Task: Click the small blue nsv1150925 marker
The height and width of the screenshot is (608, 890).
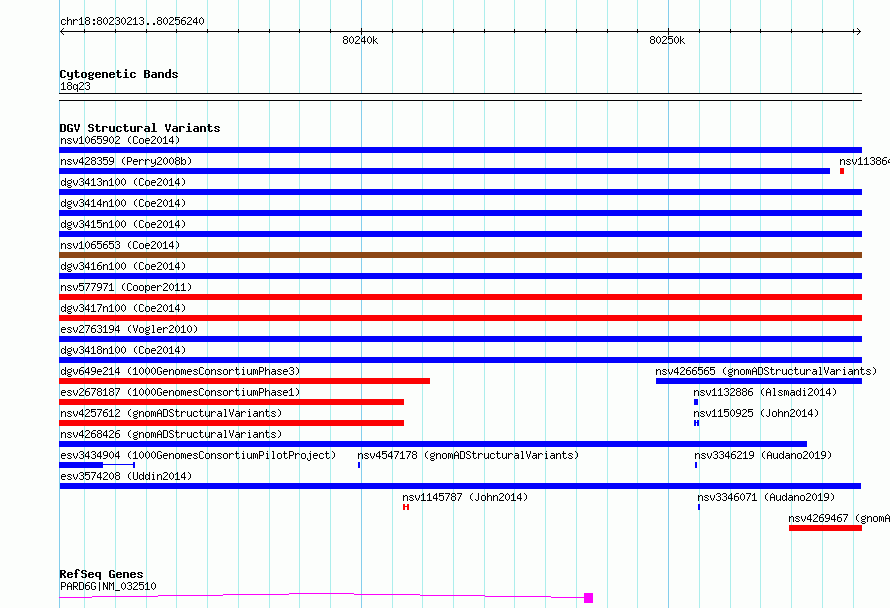Action: 696,423
